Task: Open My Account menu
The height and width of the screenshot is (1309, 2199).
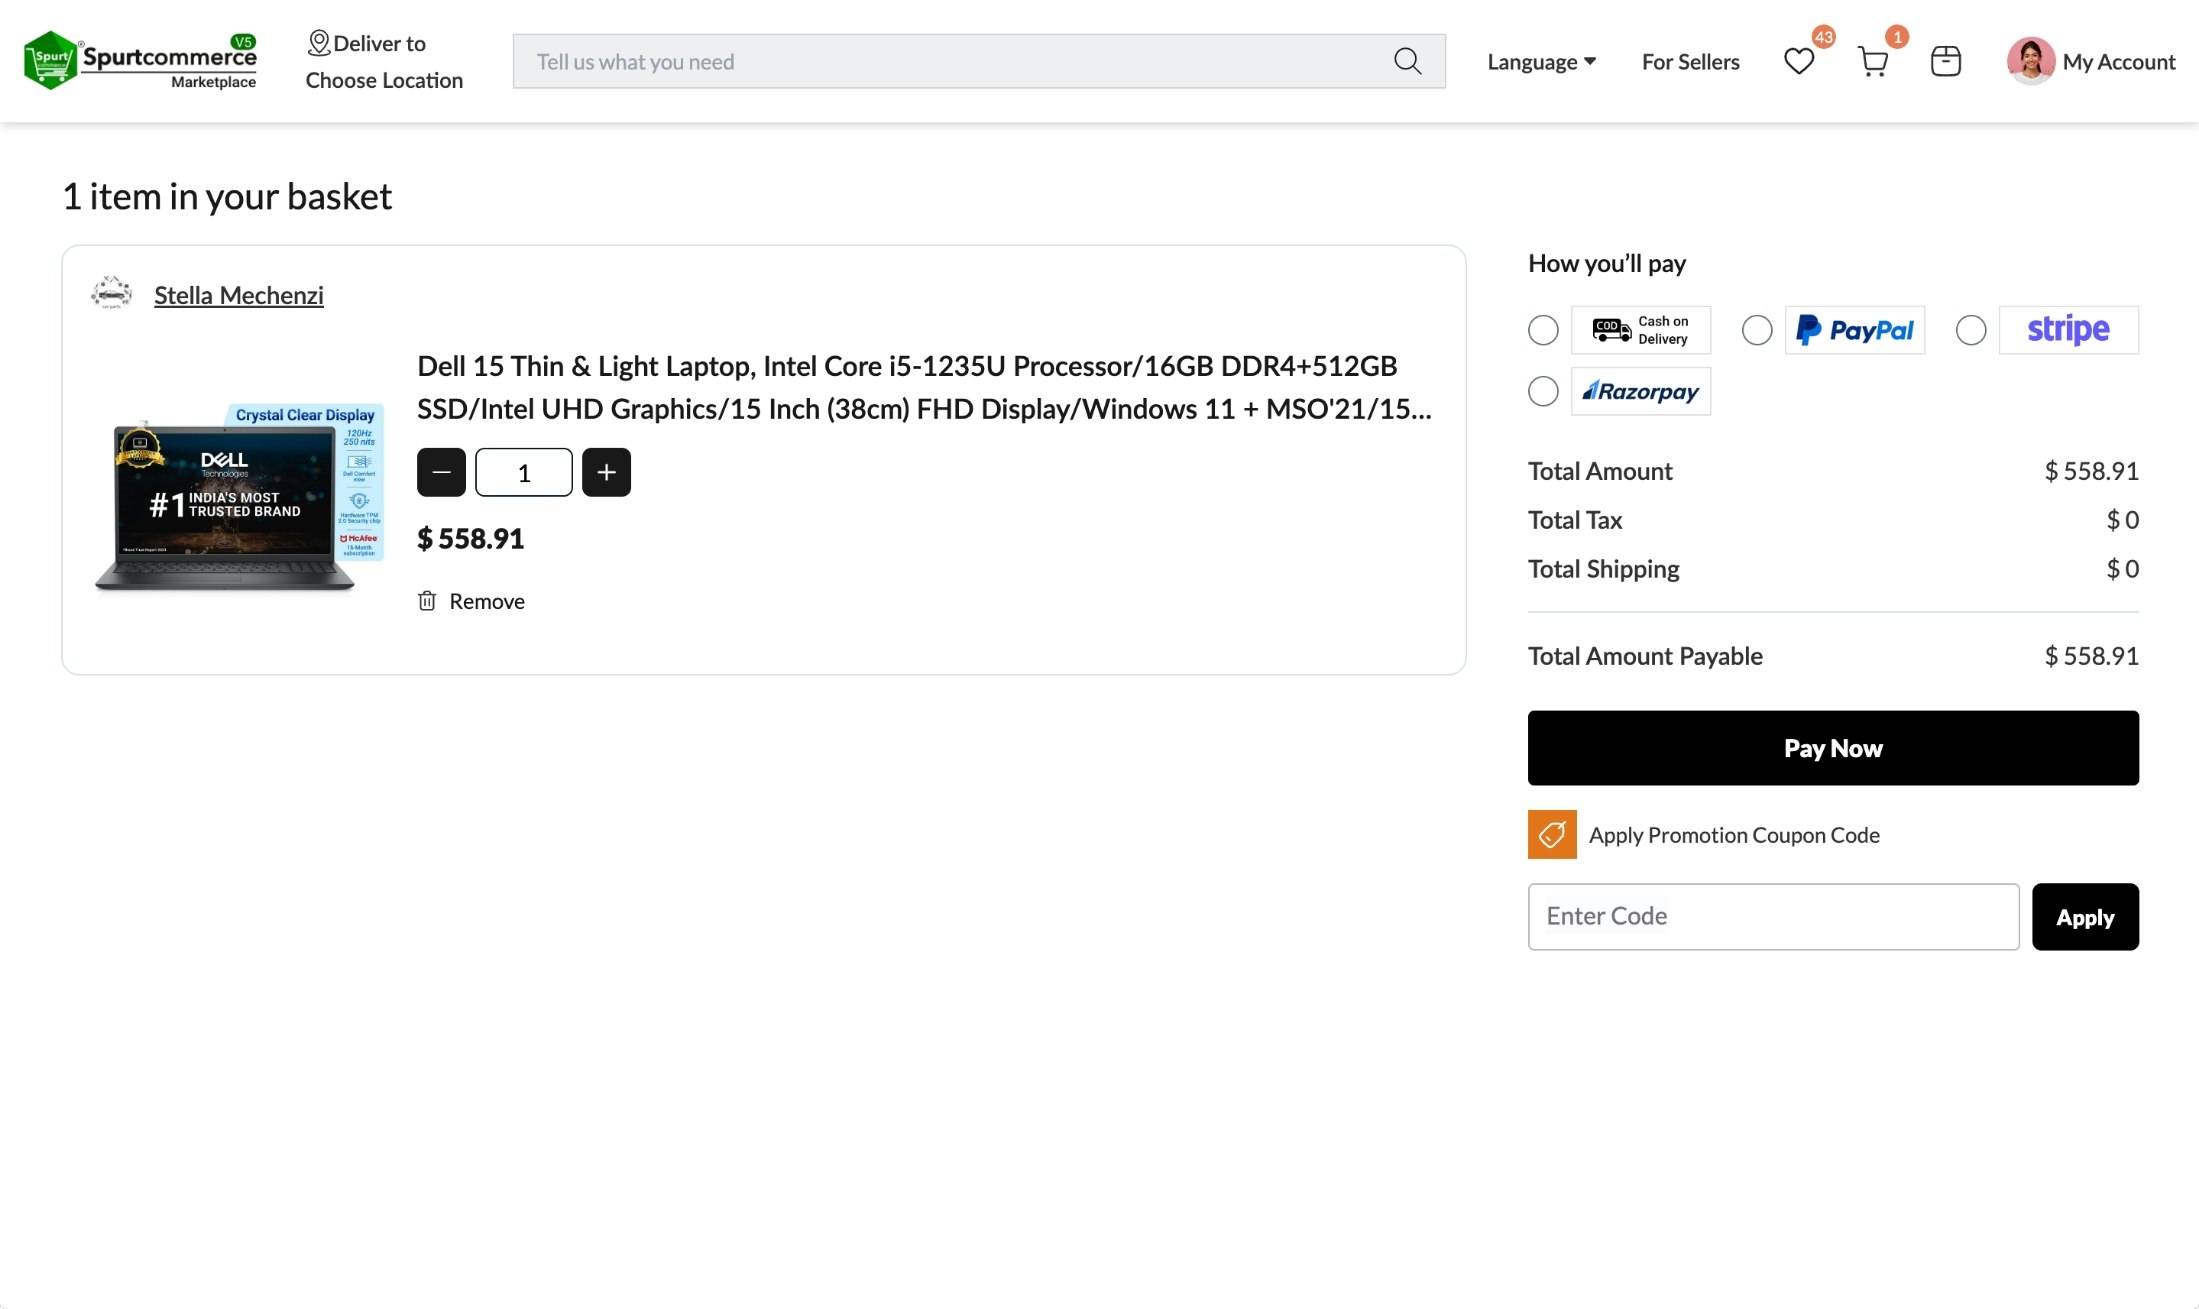Action: [x=2118, y=62]
